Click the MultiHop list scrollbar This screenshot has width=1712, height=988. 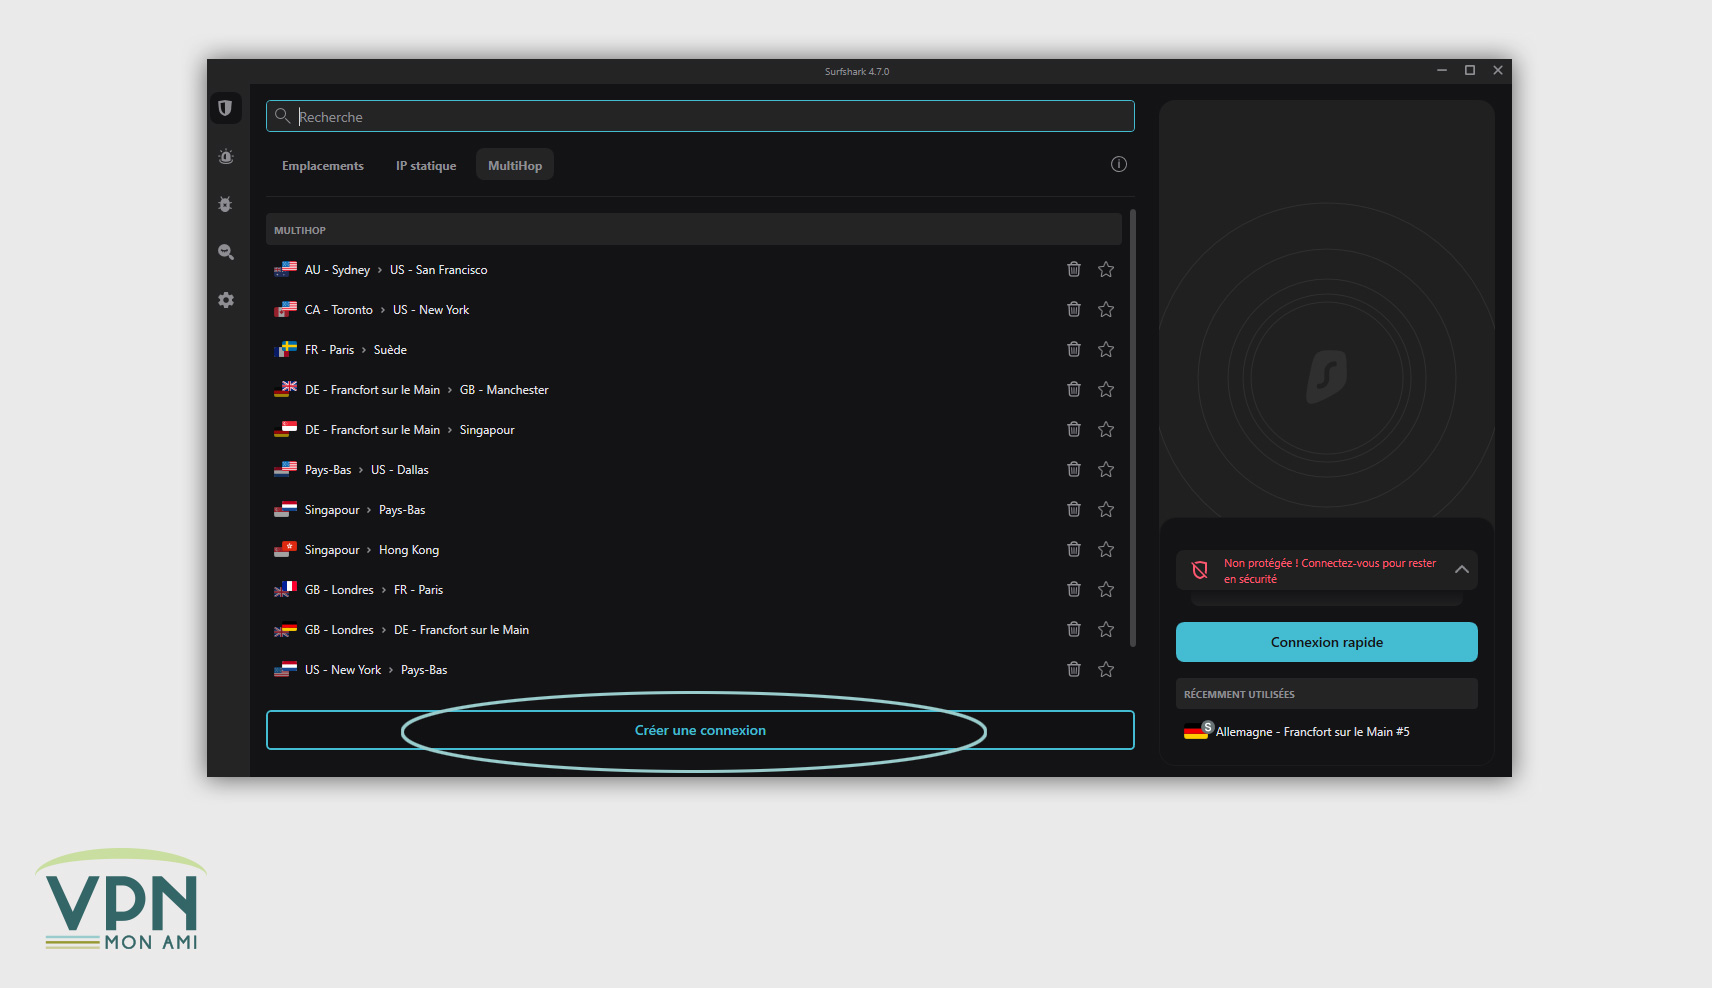click(1133, 428)
